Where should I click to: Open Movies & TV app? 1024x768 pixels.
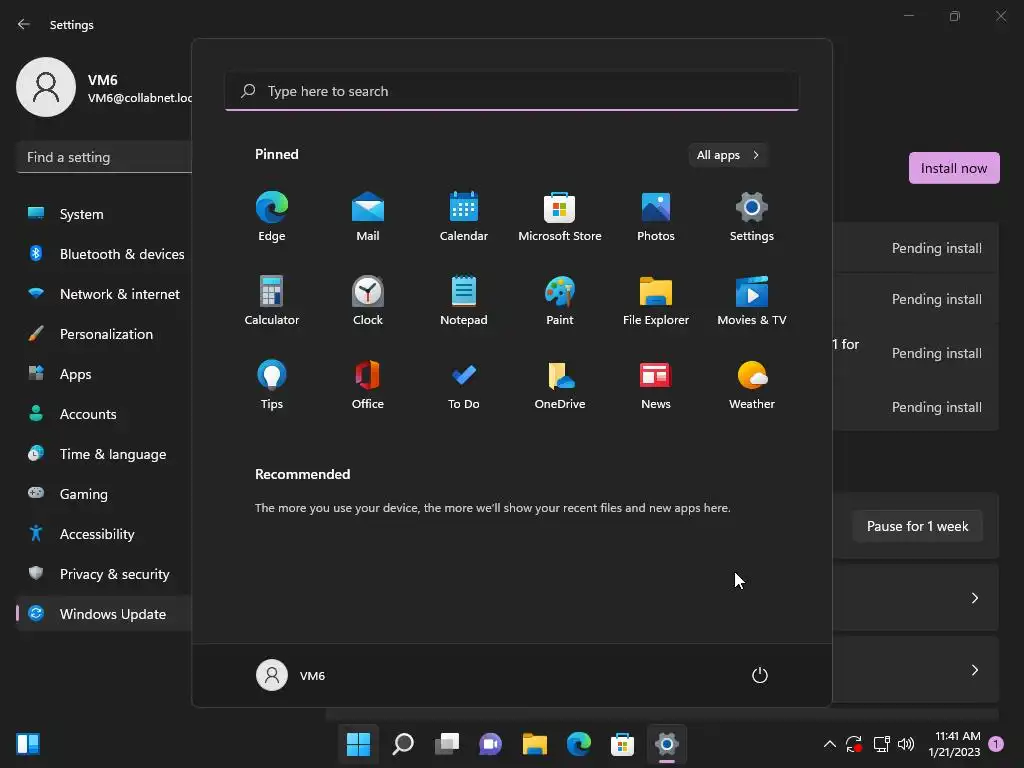[752, 300]
